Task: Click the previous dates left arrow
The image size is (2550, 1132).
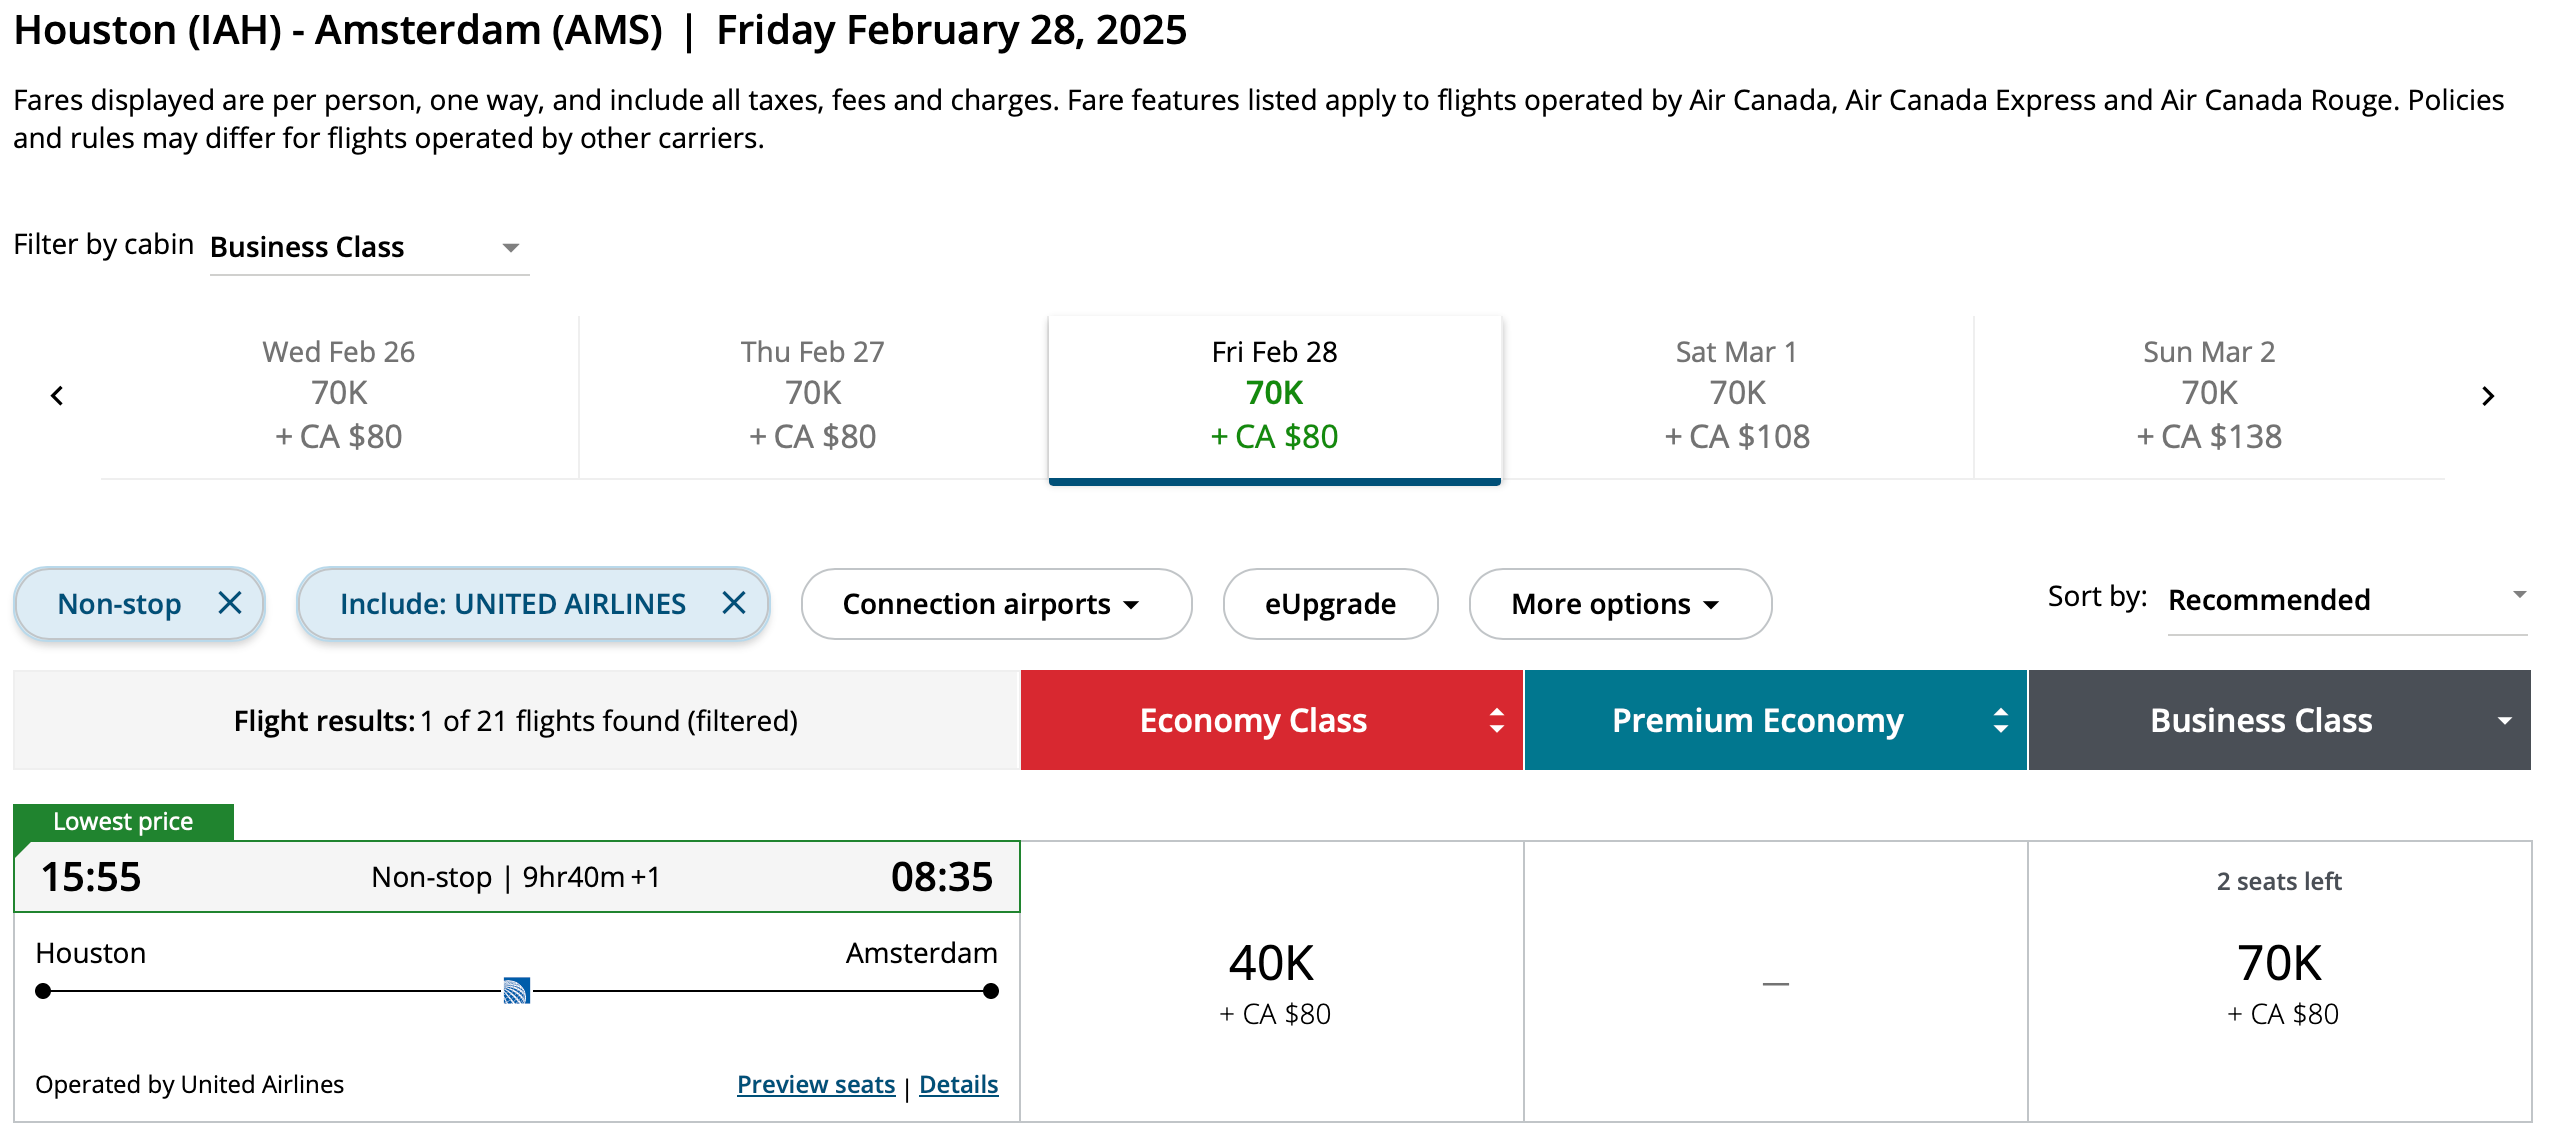Action: tap(57, 396)
